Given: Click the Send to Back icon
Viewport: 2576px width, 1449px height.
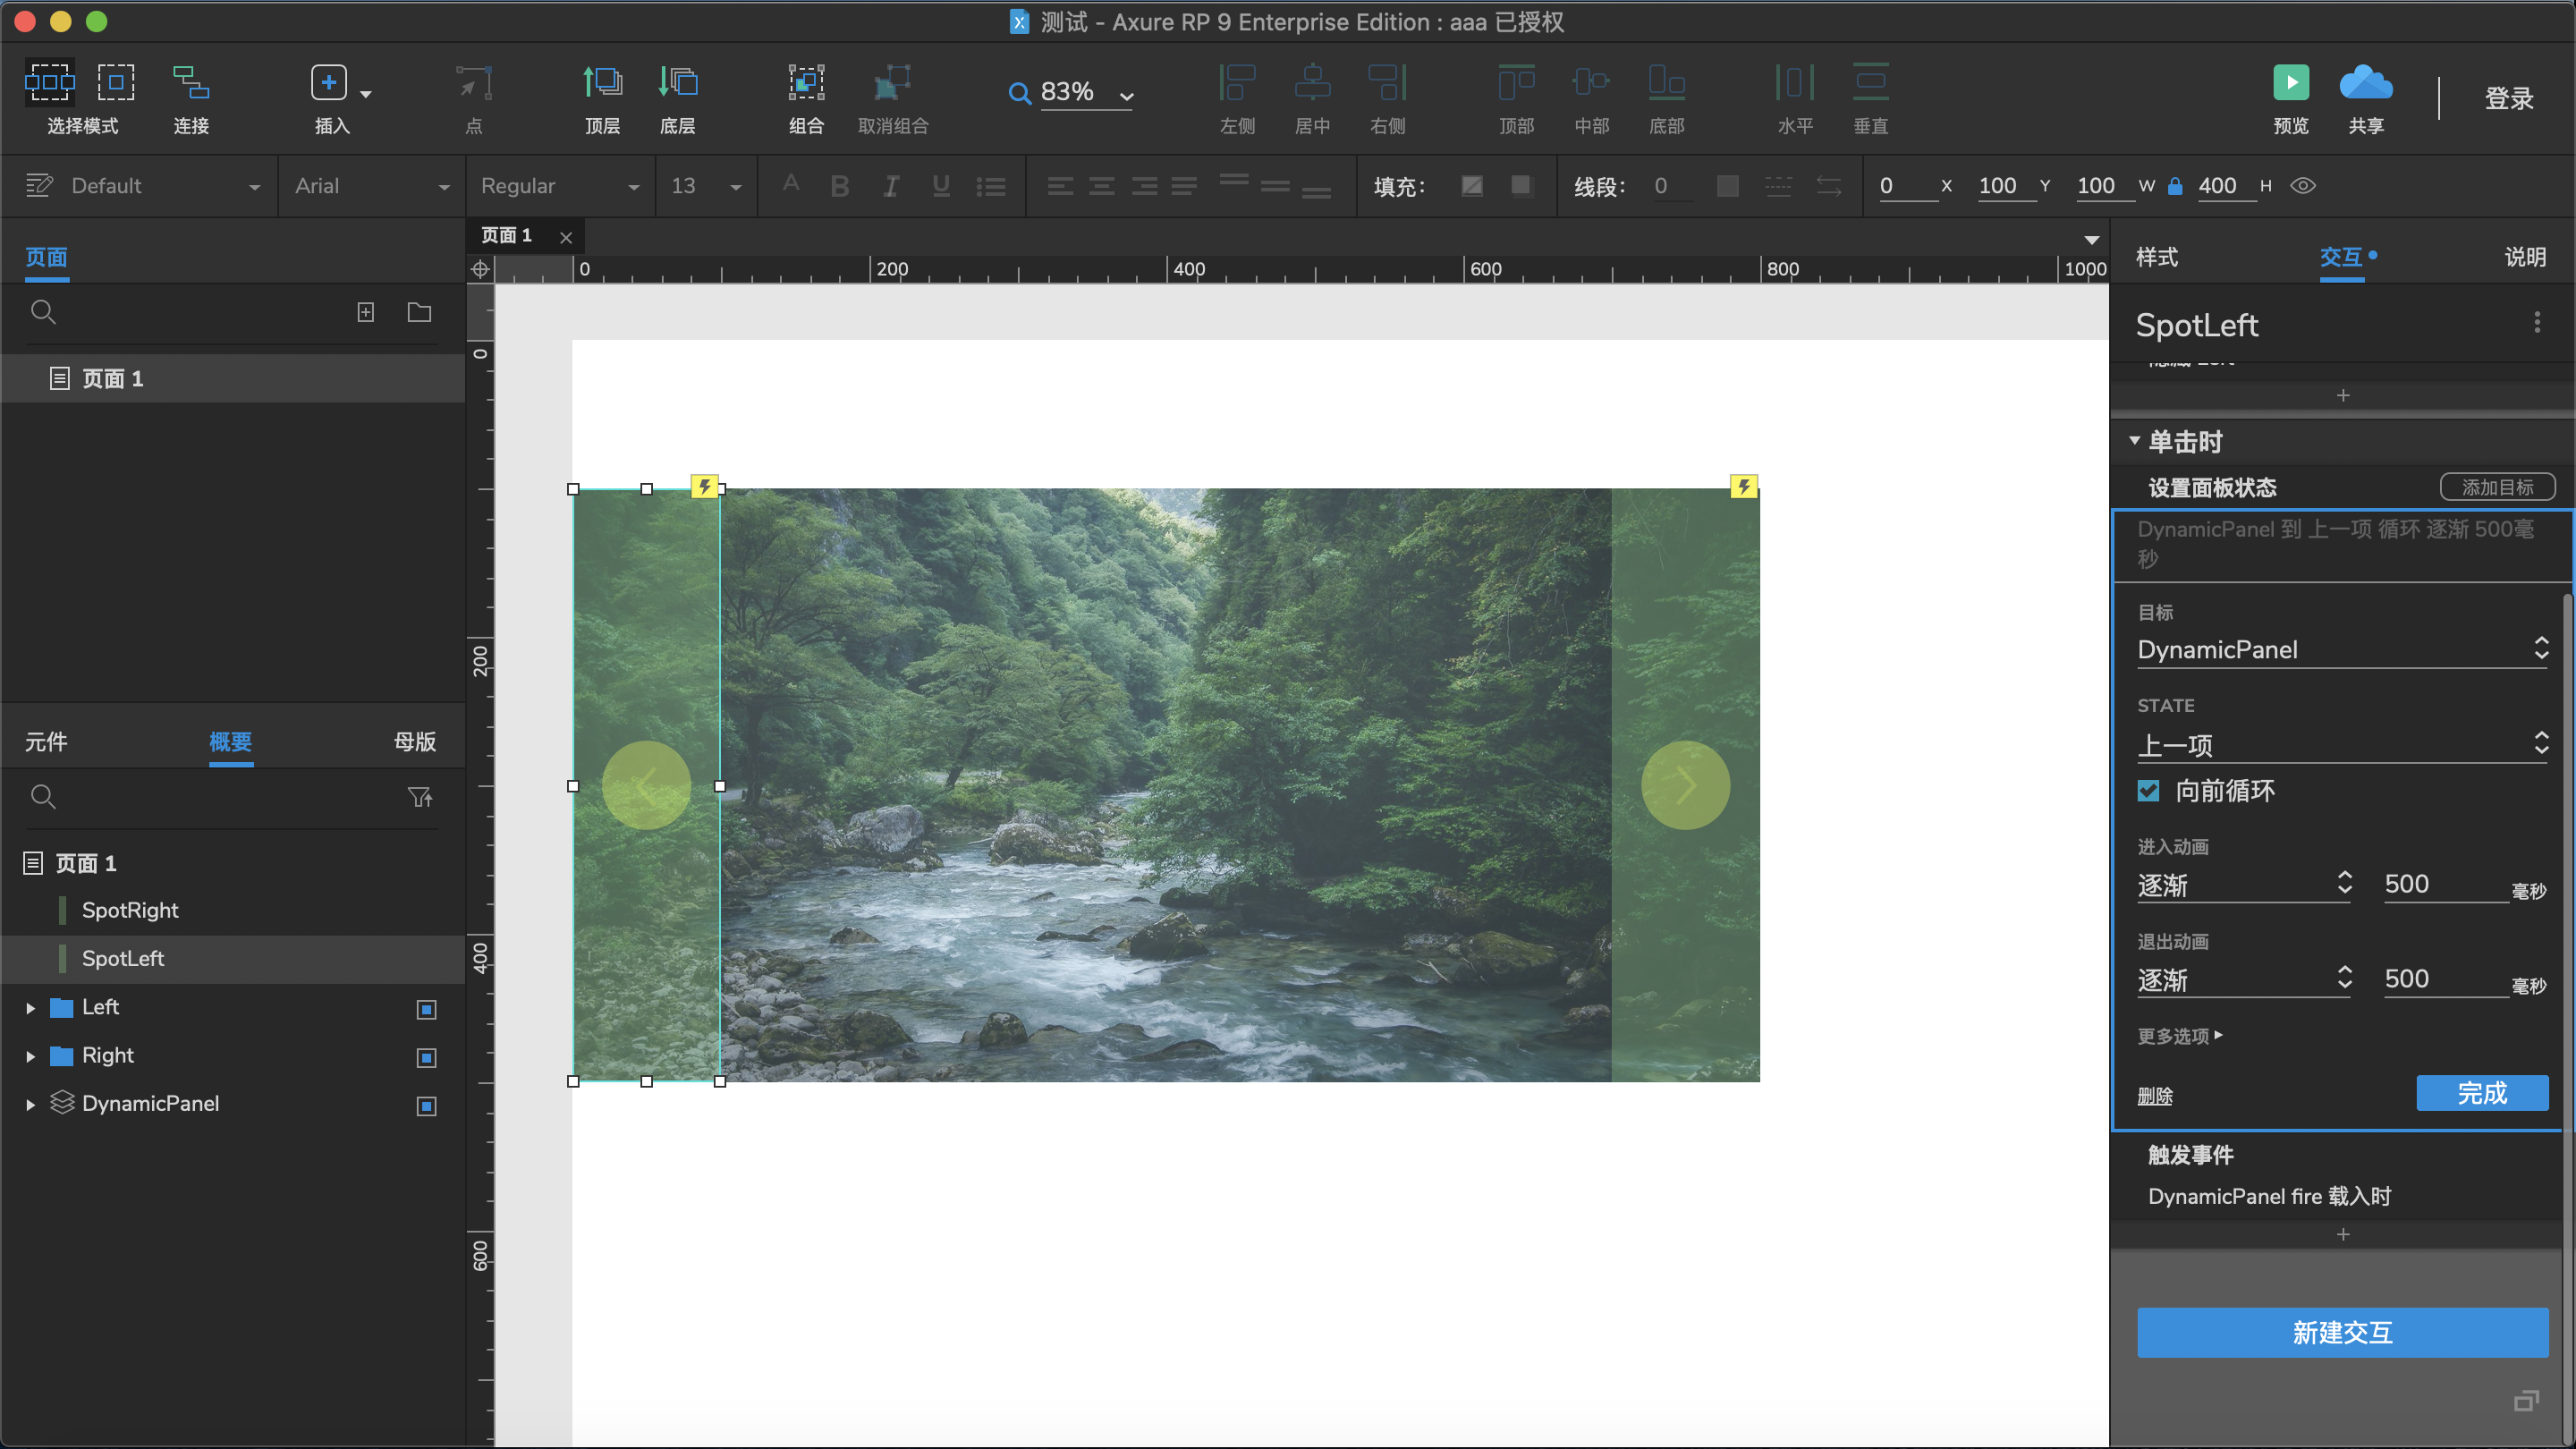Looking at the screenshot, I should (677, 83).
